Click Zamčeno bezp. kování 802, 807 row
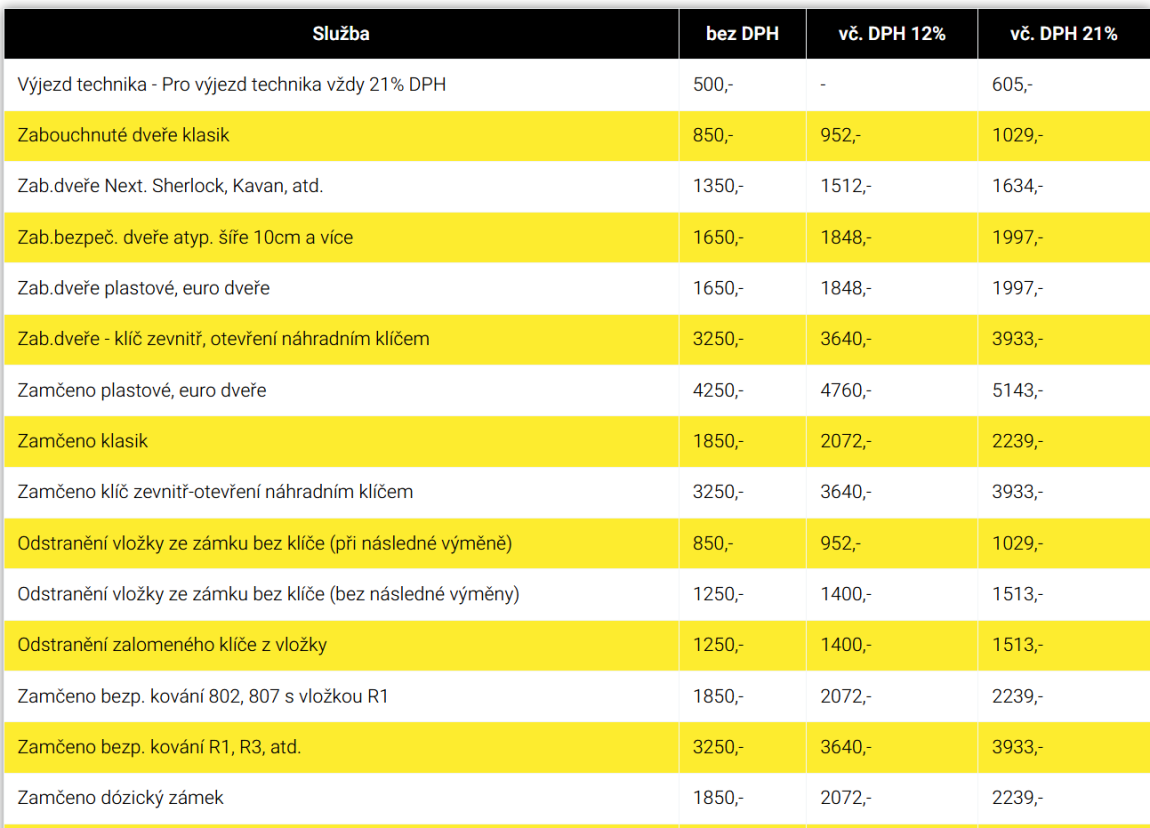1150x828 pixels. click(x=577, y=696)
